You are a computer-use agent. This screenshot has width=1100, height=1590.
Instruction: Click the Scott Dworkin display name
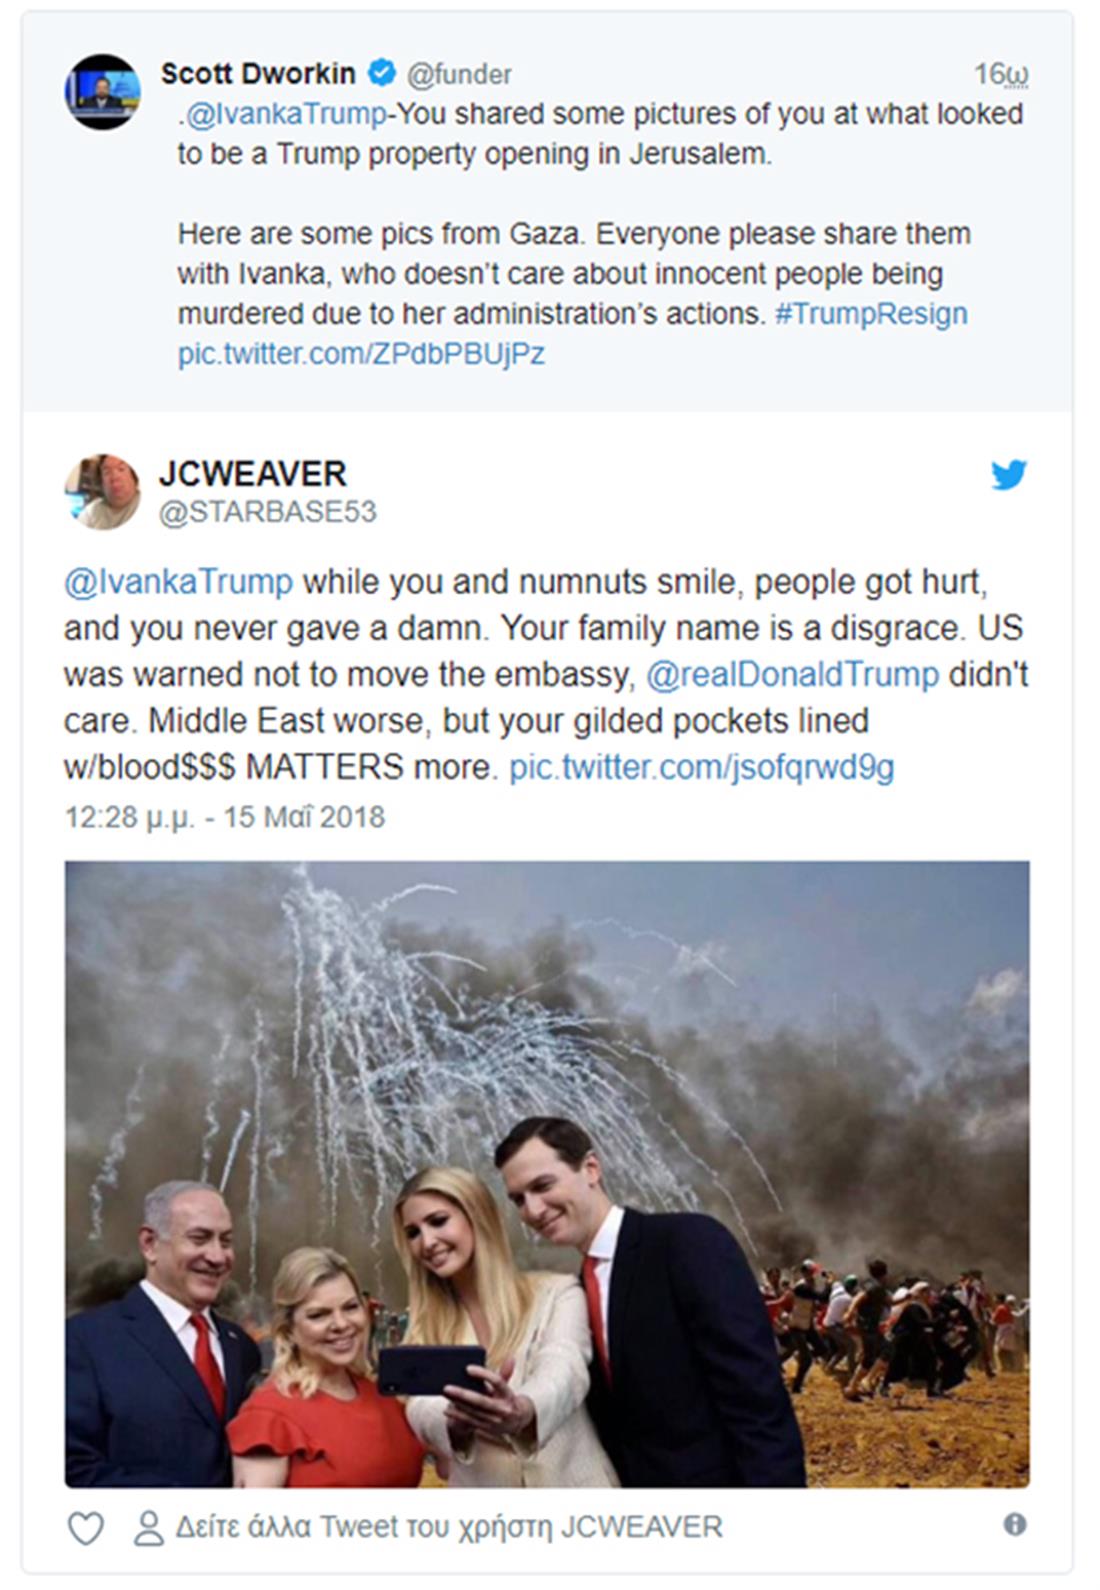258,73
